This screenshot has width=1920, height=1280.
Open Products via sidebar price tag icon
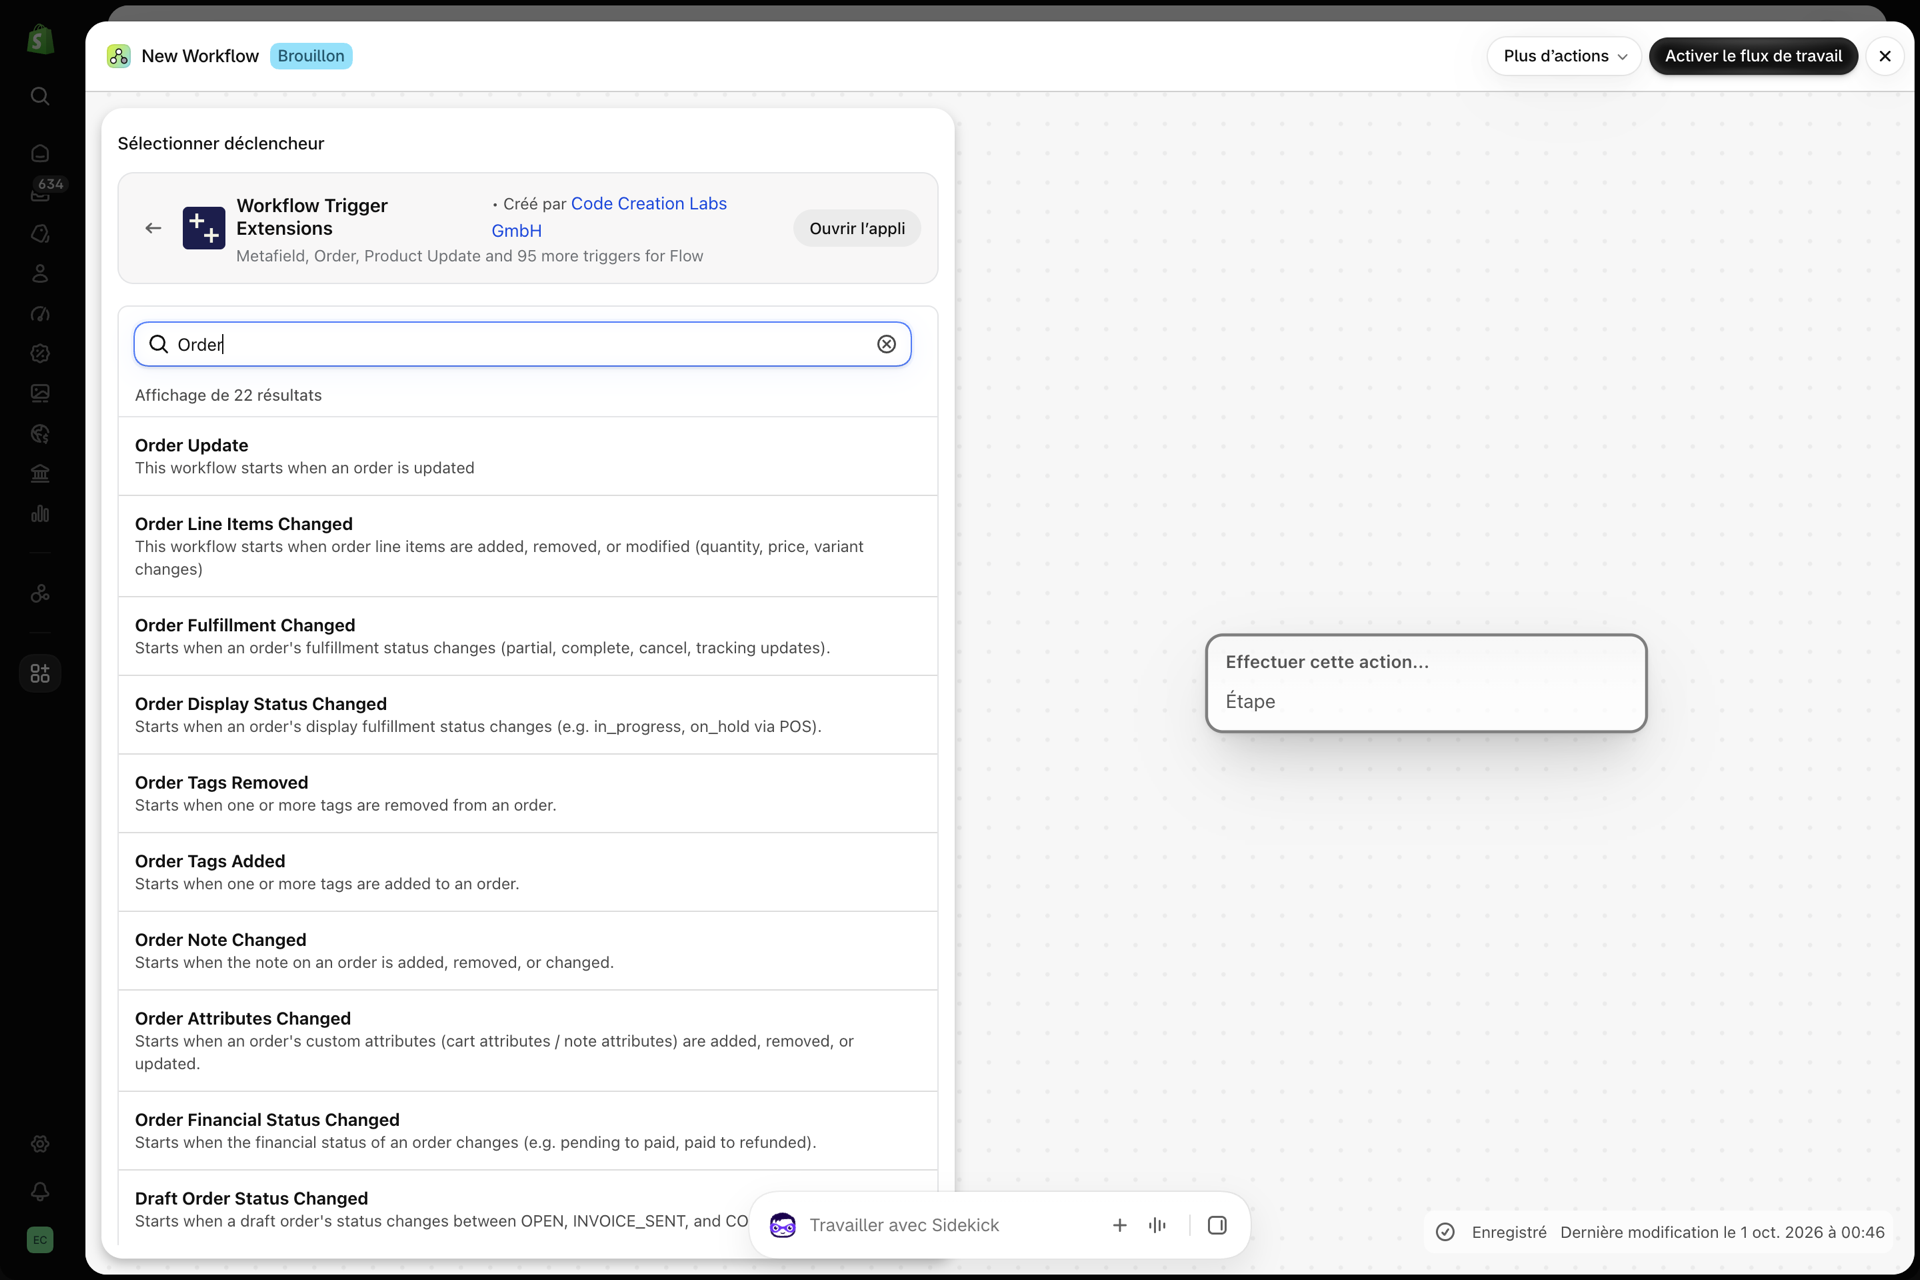[40, 233]
